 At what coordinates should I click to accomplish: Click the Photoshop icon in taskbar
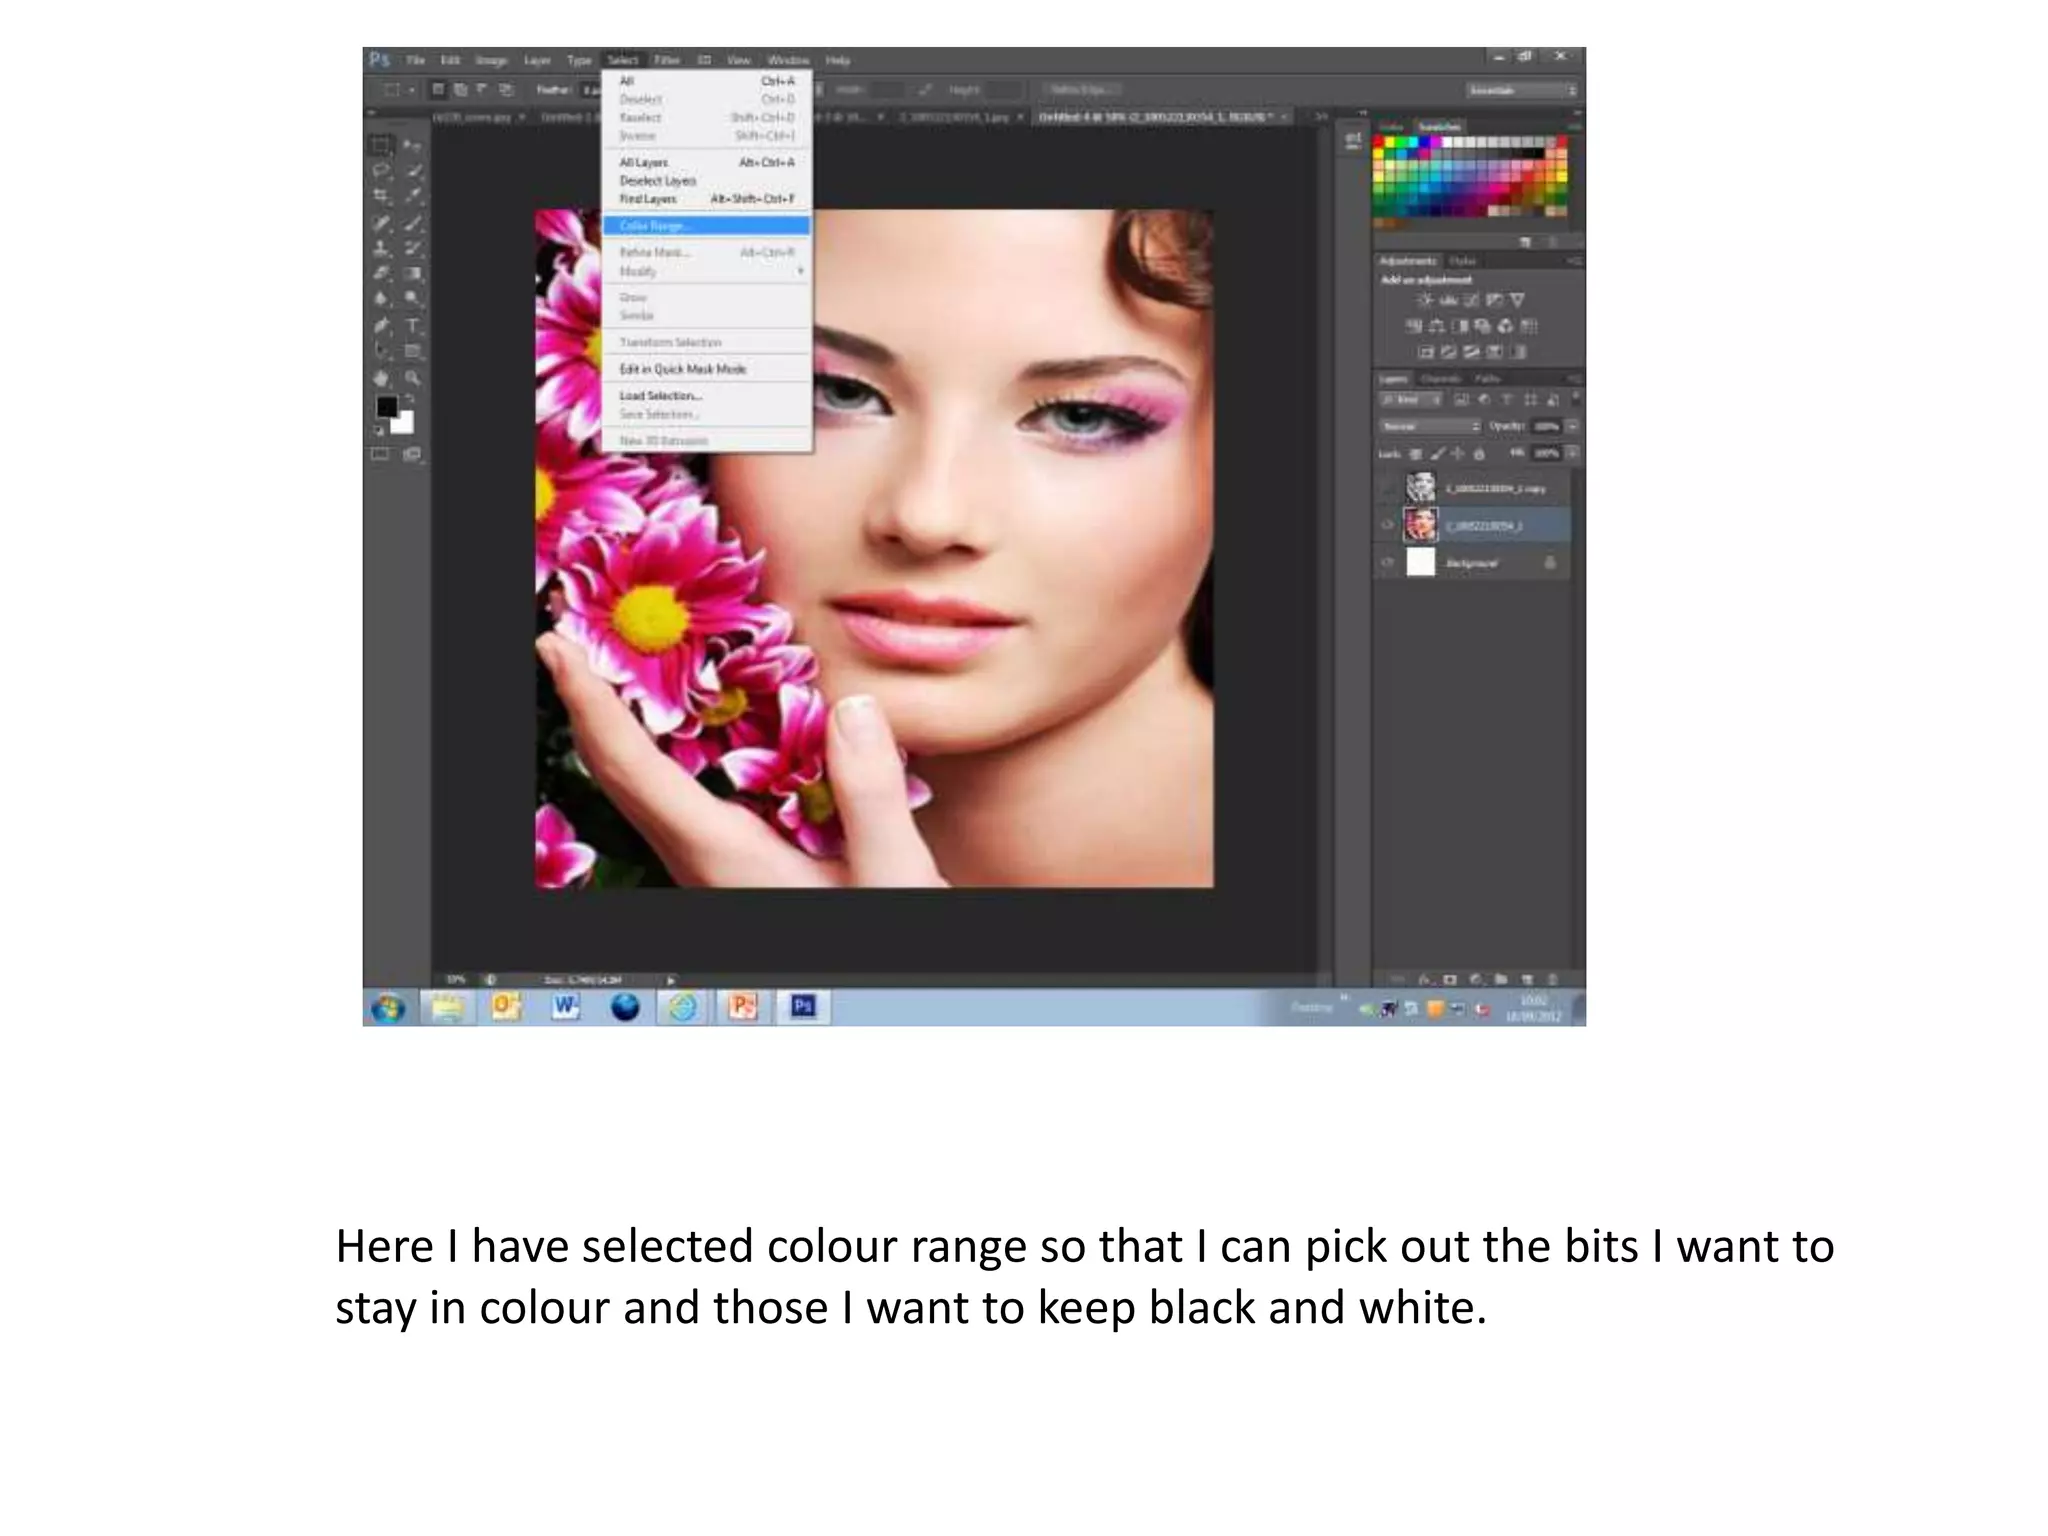tap(803, 1006)
